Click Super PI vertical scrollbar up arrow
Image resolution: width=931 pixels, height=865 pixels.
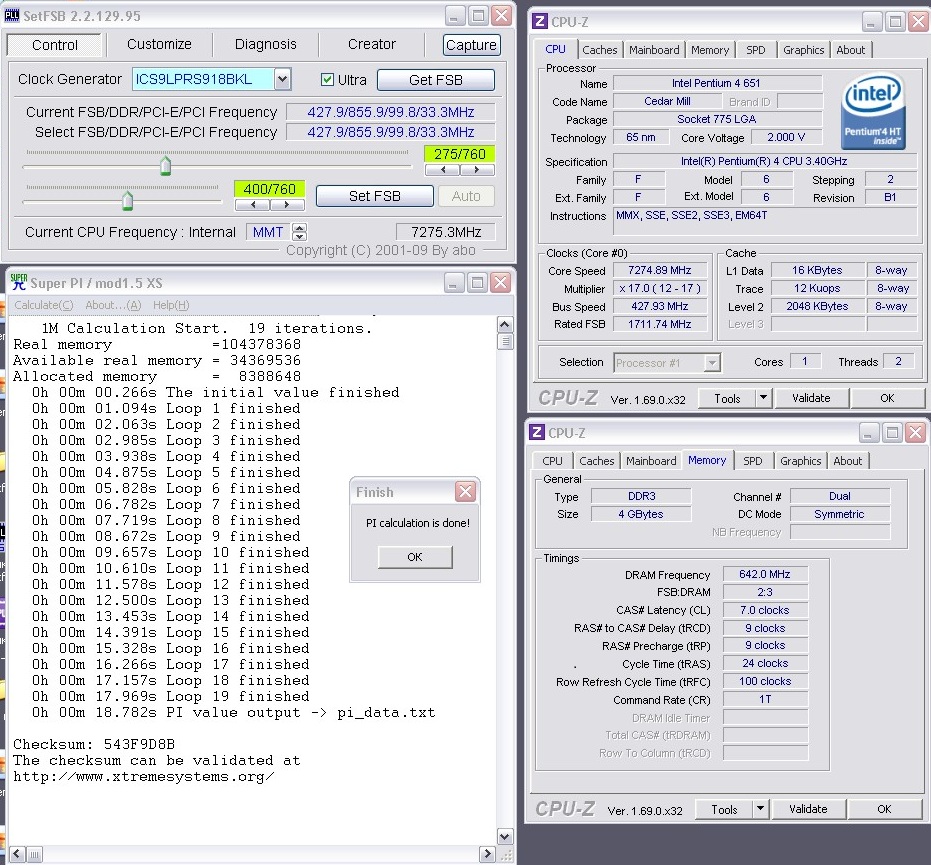click(505, 324)
